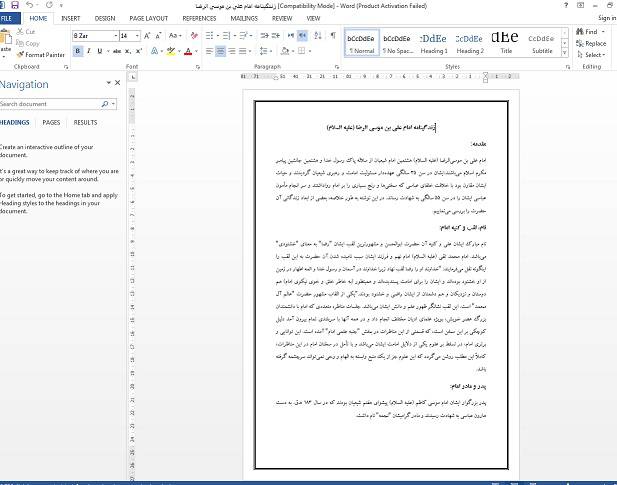Click the Sort A-Z icon
This screenshot has height=485, width=617.
click(318, 36)
